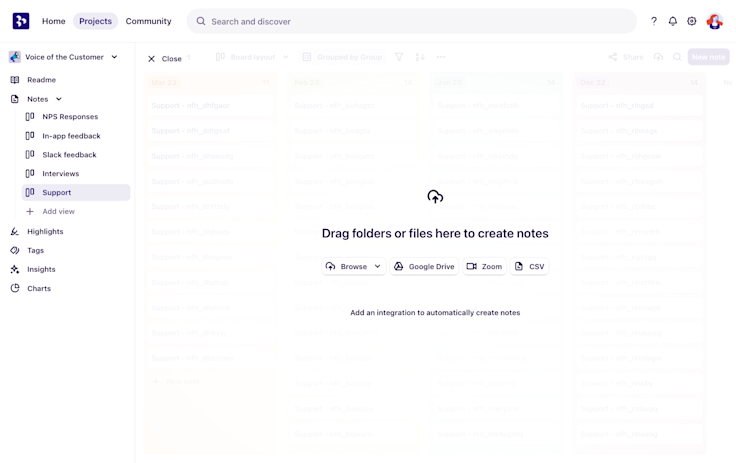This screenshot has width=736, height=463.
Task: Click the filter funnel icon
Action: click(399, 57)
